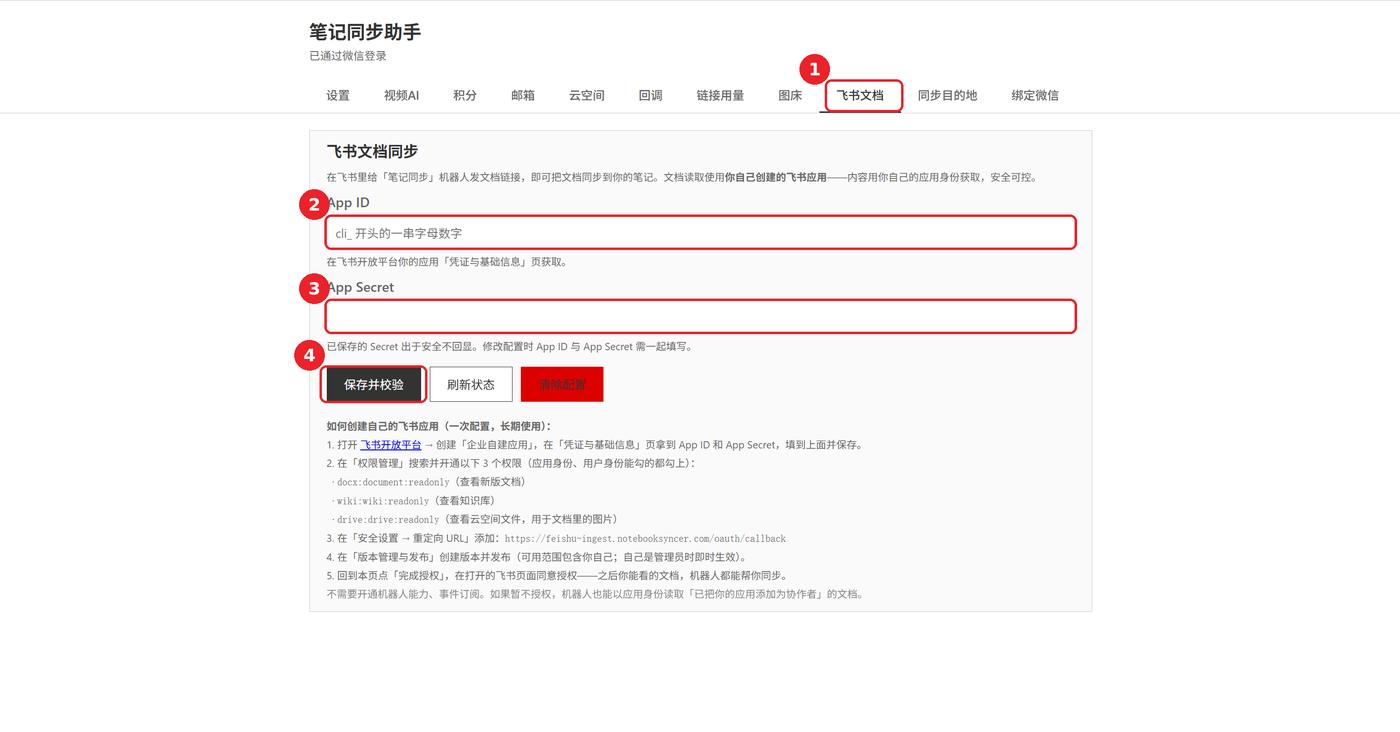
Task: Open the 回调 tab
Action: pyautogui.click(x=651, y=96)
